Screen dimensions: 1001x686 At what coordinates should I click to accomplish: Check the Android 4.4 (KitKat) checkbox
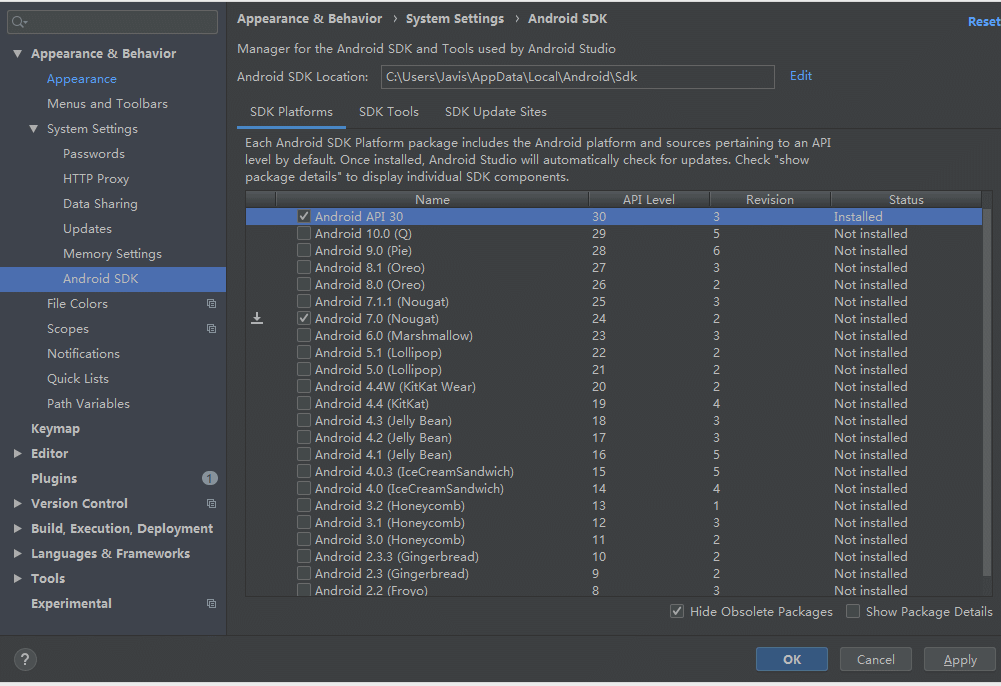[304, 403]
